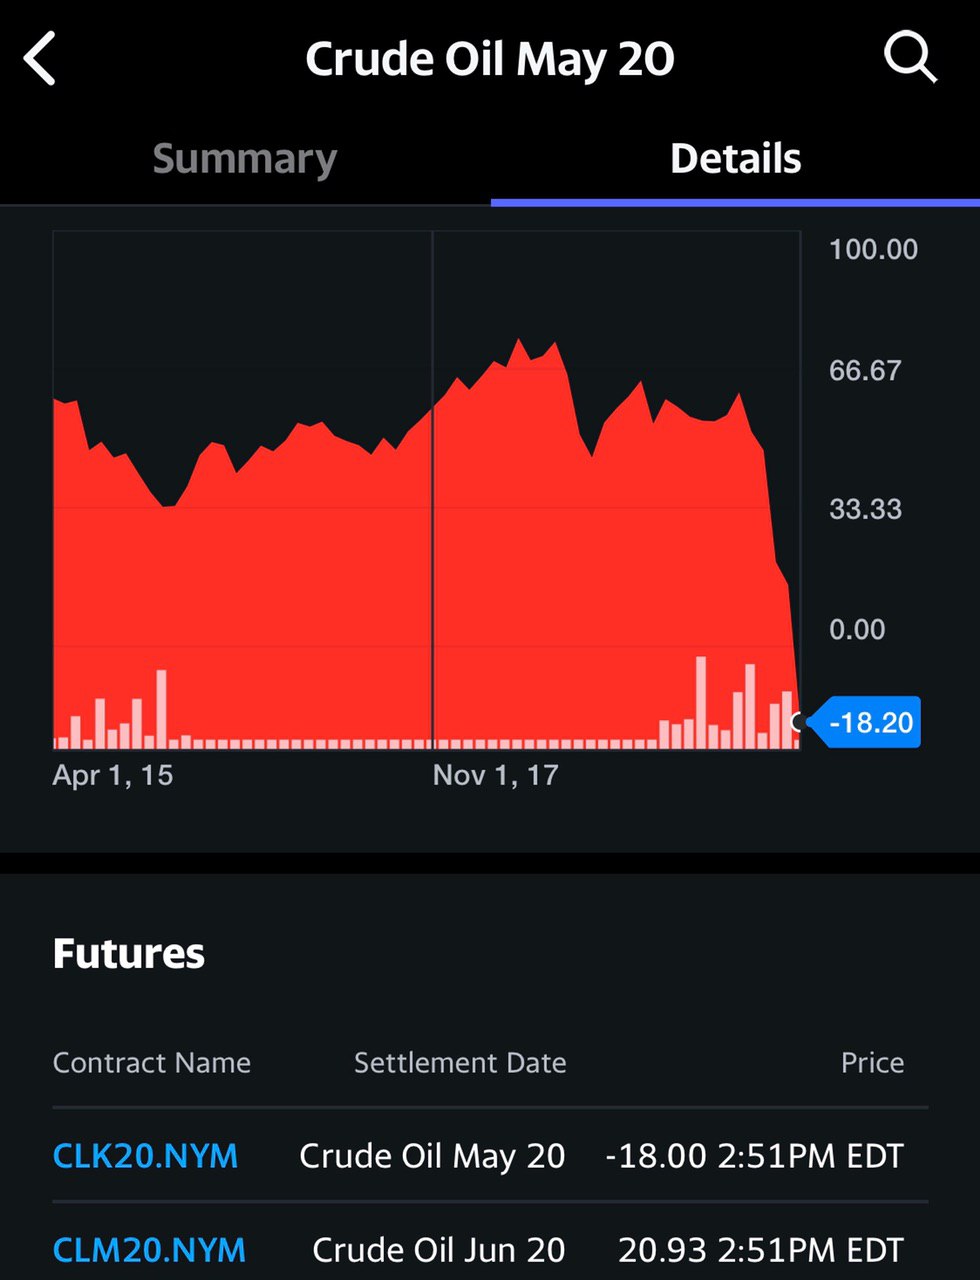
Task: Switch to the Summary tab
Action: click(245, 159)
